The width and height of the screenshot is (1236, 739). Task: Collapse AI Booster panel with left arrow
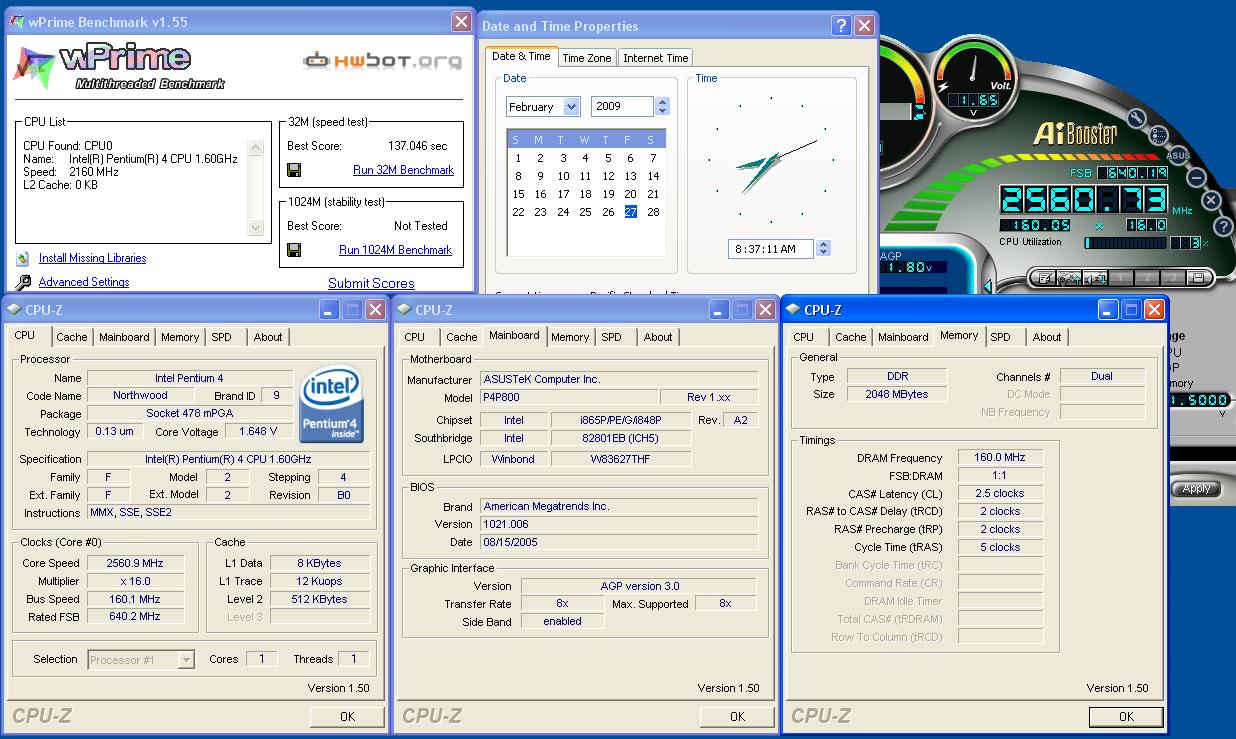(988, 286)
